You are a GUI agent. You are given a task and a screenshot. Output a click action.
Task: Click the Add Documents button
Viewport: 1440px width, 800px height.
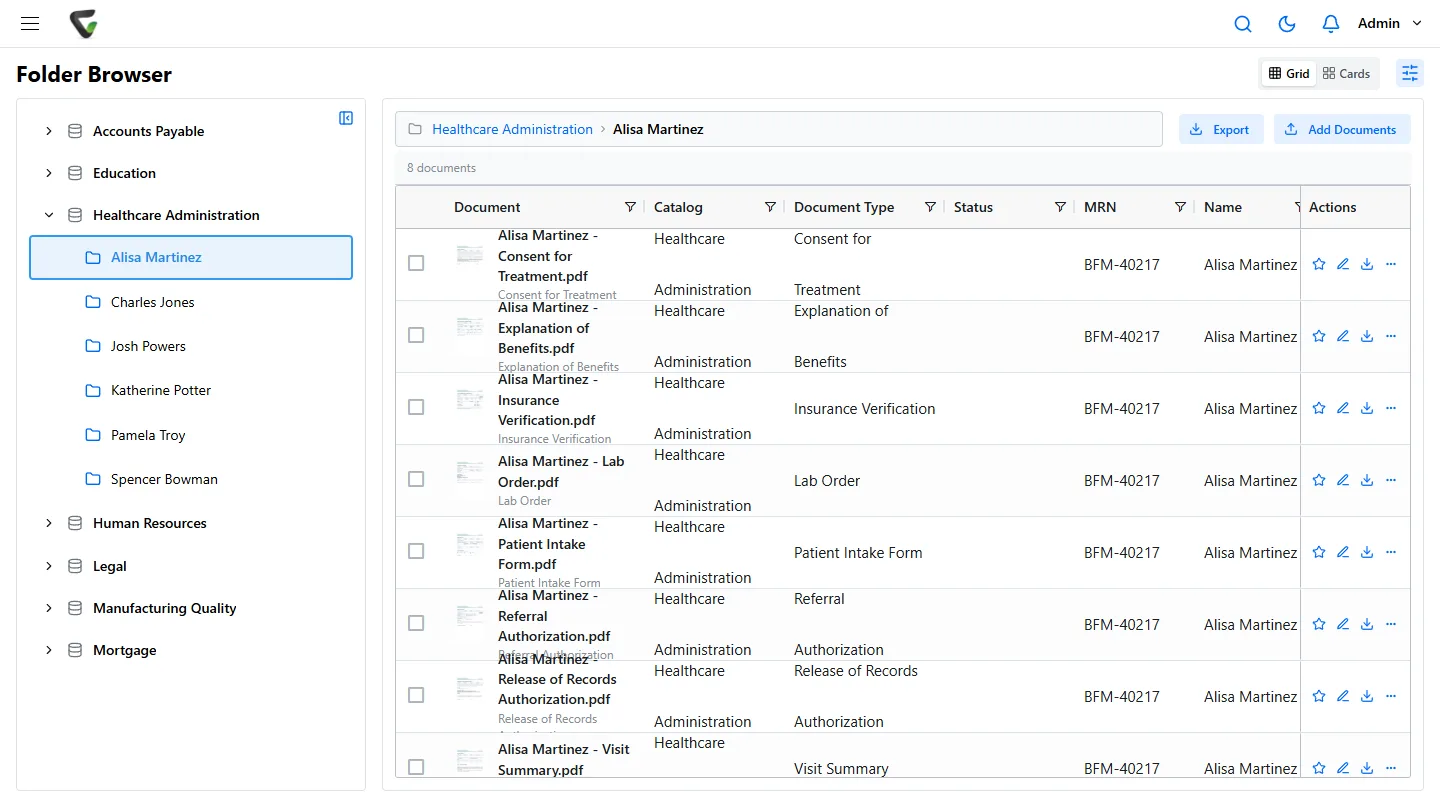pyautogui.click(x=1342, y=129)
